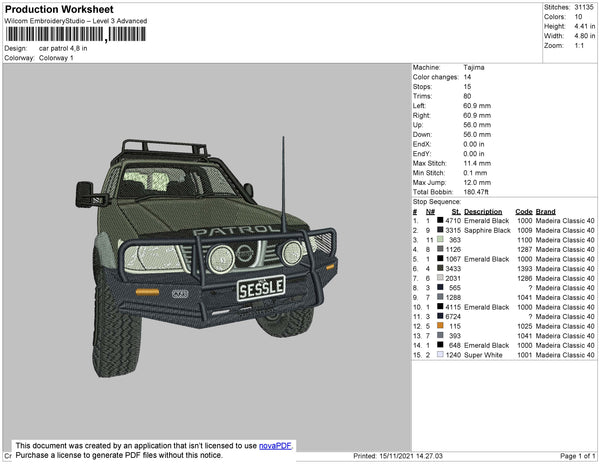Screen dimensions: 600x464
Task: Click the Color changes value 14
Action: point(467,77)
